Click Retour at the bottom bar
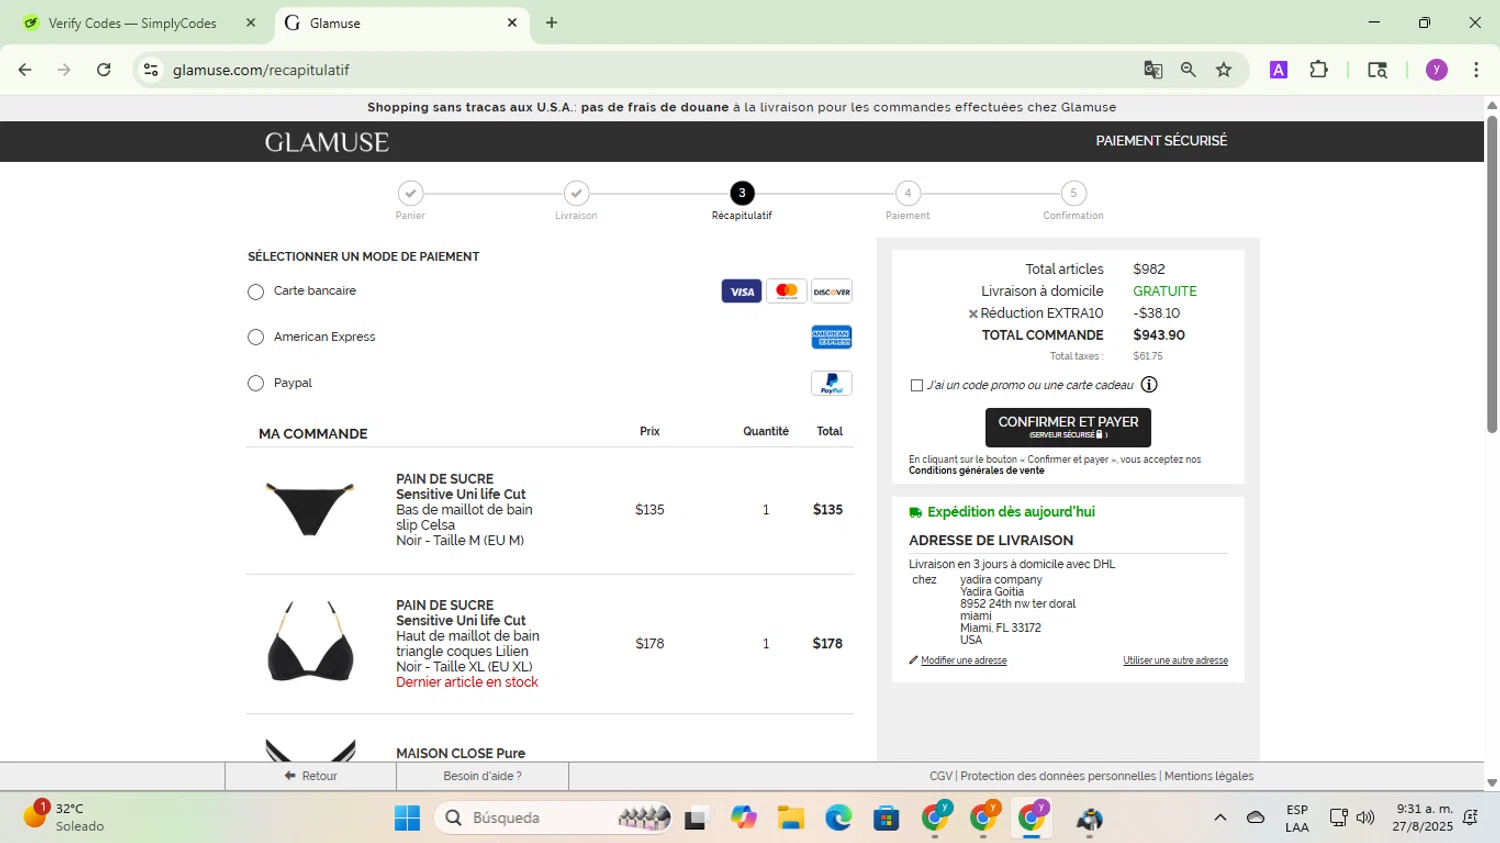Image resolution: width=1500 pixels, height=843 pixels. tap(311, 776)
